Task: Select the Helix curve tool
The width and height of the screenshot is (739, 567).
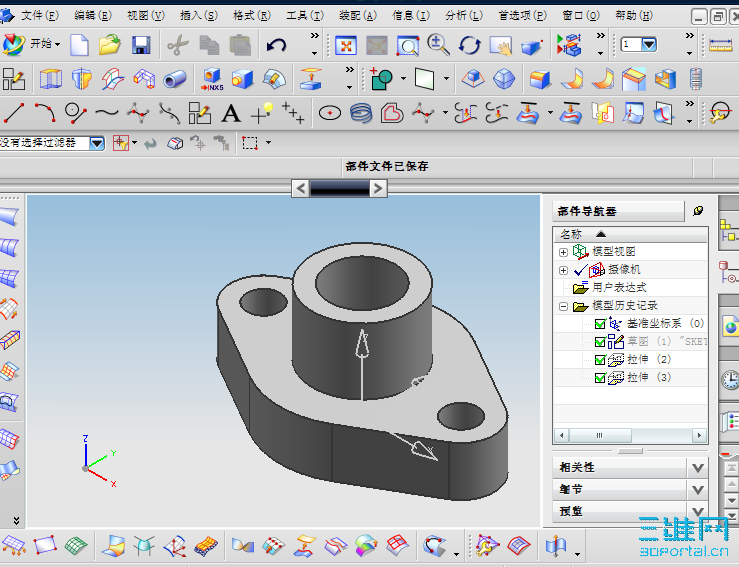Action: pyautogui.click(x=361, y=114)
